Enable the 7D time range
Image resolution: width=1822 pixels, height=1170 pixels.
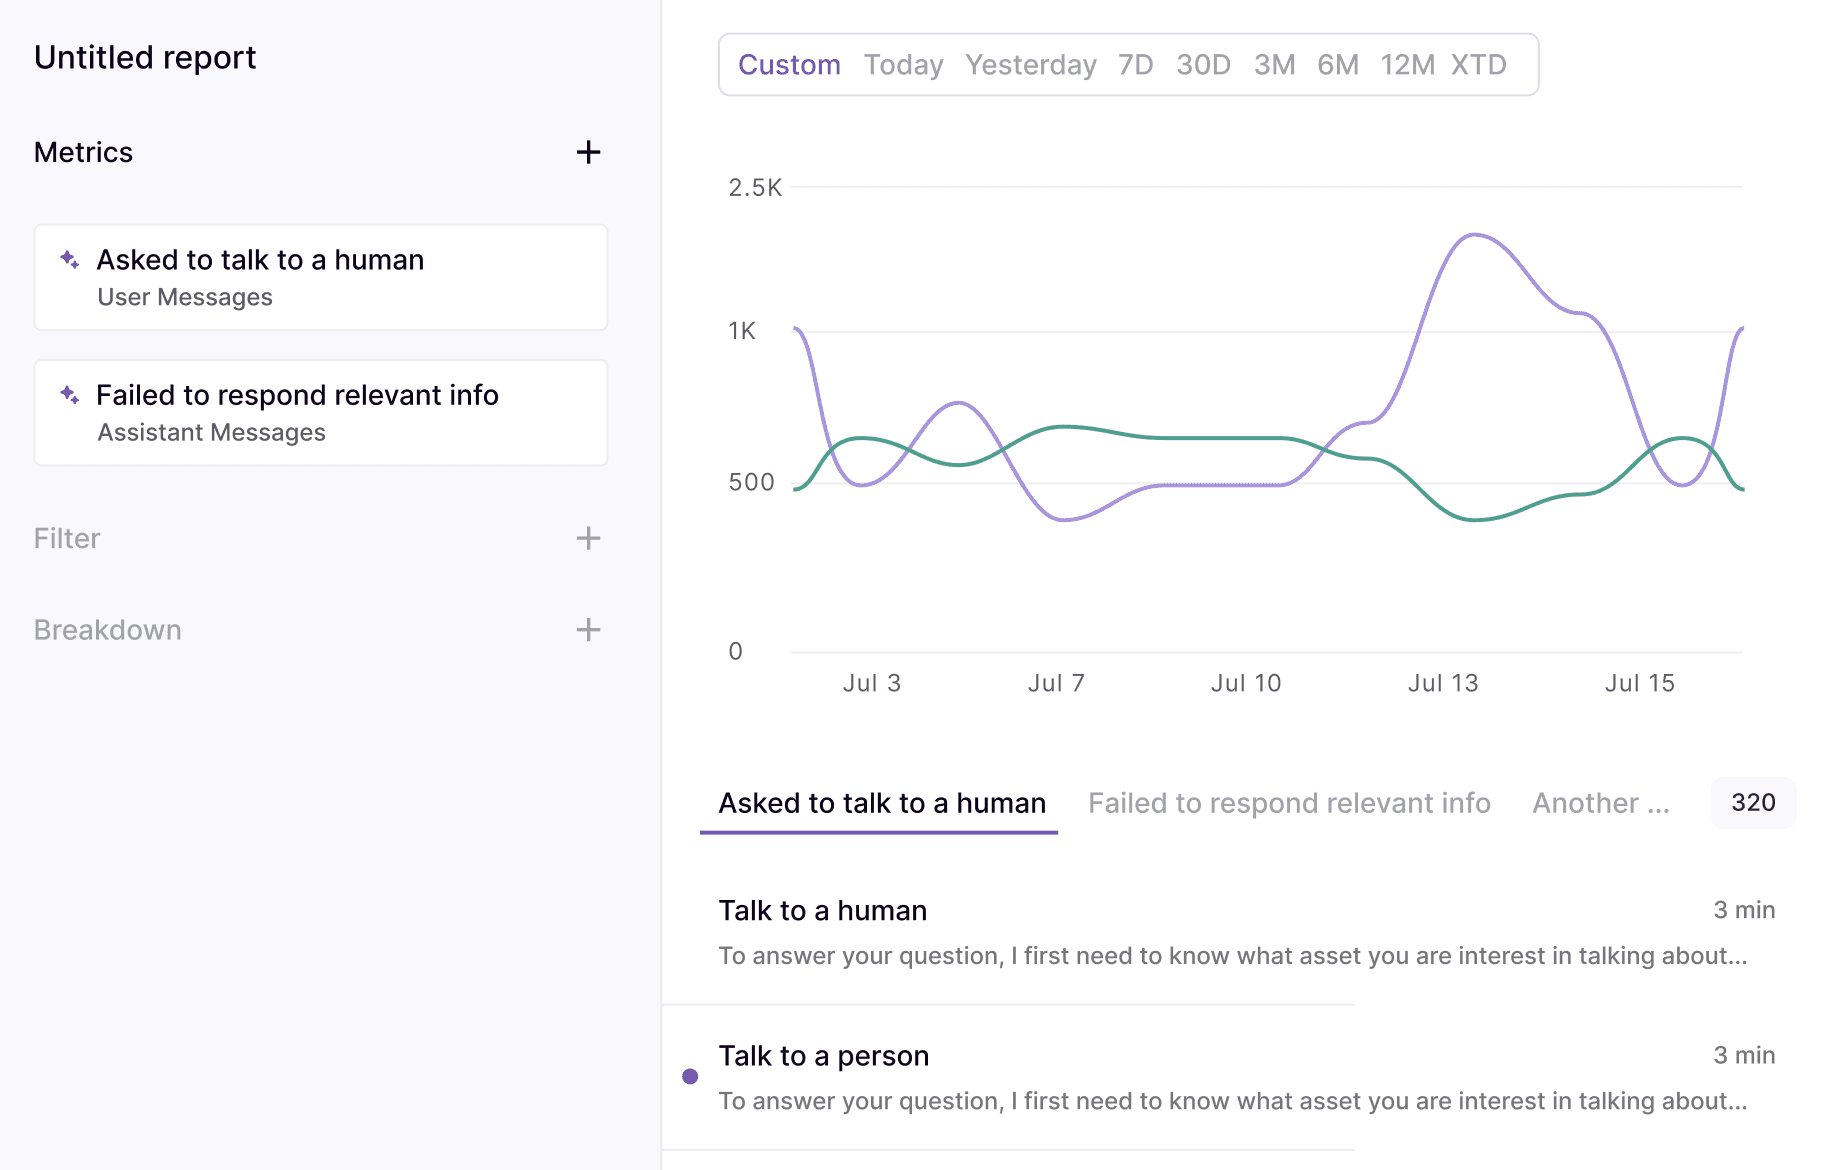coord(1136,64)
